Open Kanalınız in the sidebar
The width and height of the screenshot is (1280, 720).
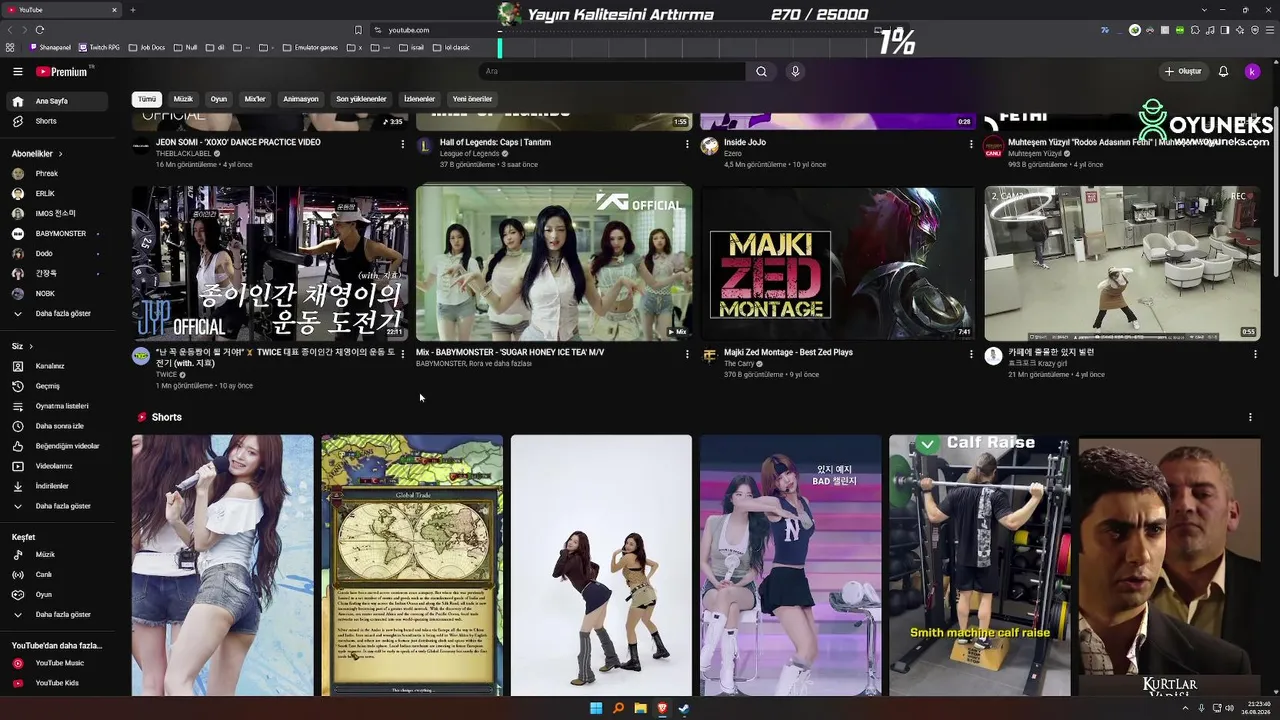[x=59, y=366]
